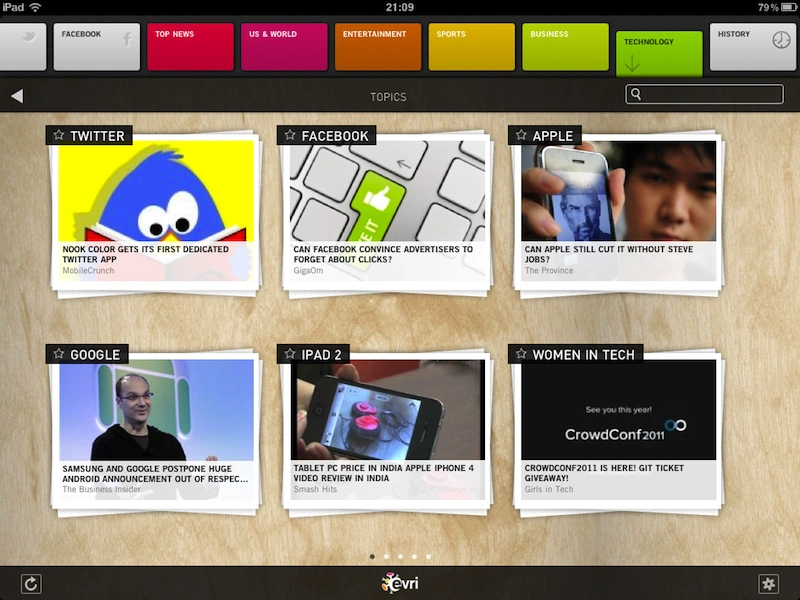Open Facebook advertisers clicks article

click(383, 254)
